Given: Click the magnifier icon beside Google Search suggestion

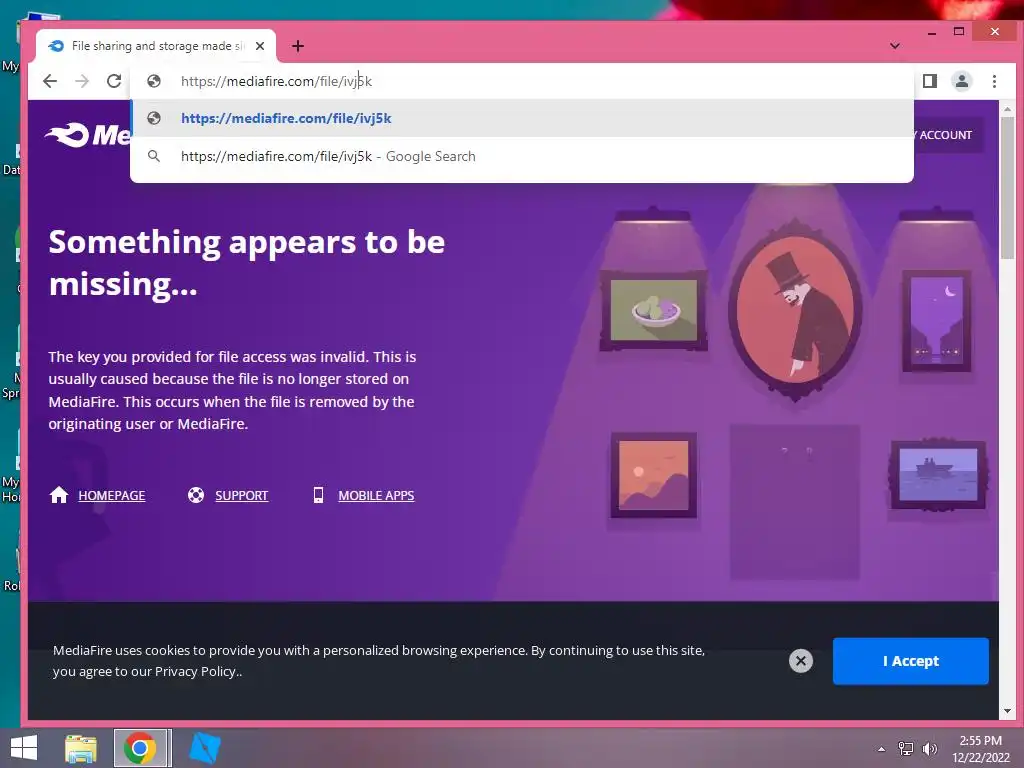Looking at the screenshot, I should point(153,156).
